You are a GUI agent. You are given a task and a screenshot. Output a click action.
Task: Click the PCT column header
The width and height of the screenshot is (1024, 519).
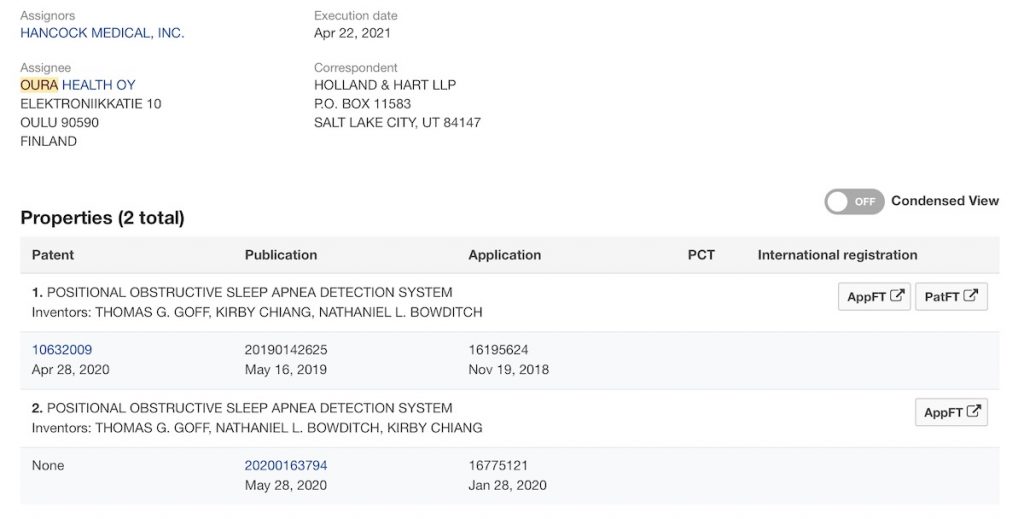(x=701, y=255)
